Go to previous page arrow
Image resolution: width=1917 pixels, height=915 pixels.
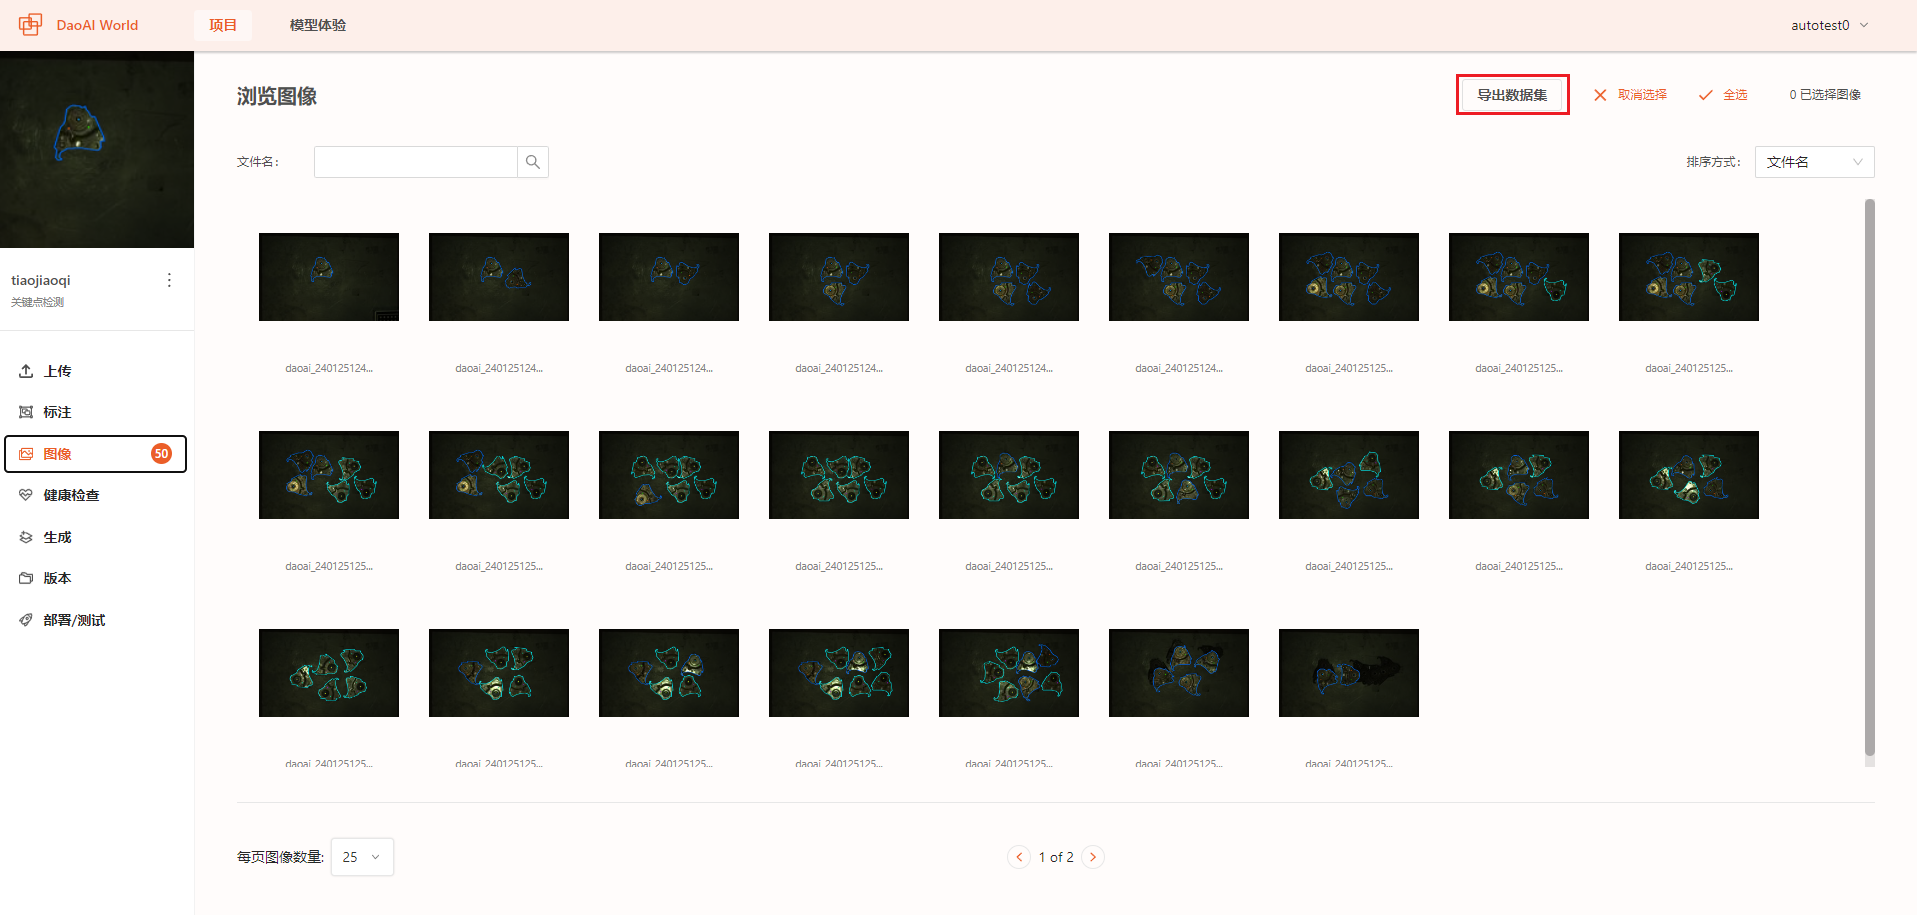tap(1019, 857)
